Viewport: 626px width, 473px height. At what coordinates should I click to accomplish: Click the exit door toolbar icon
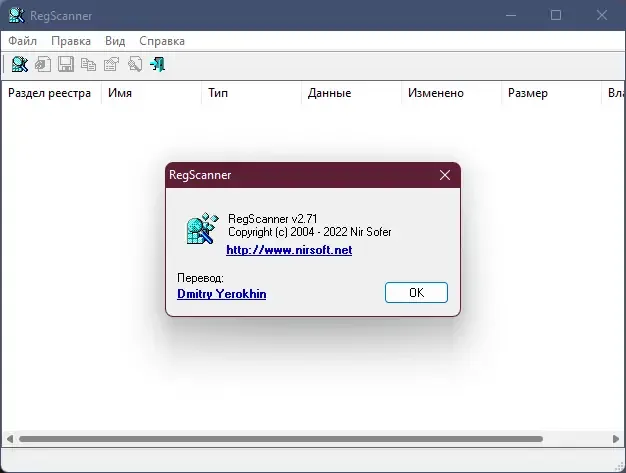pos(158,64)
